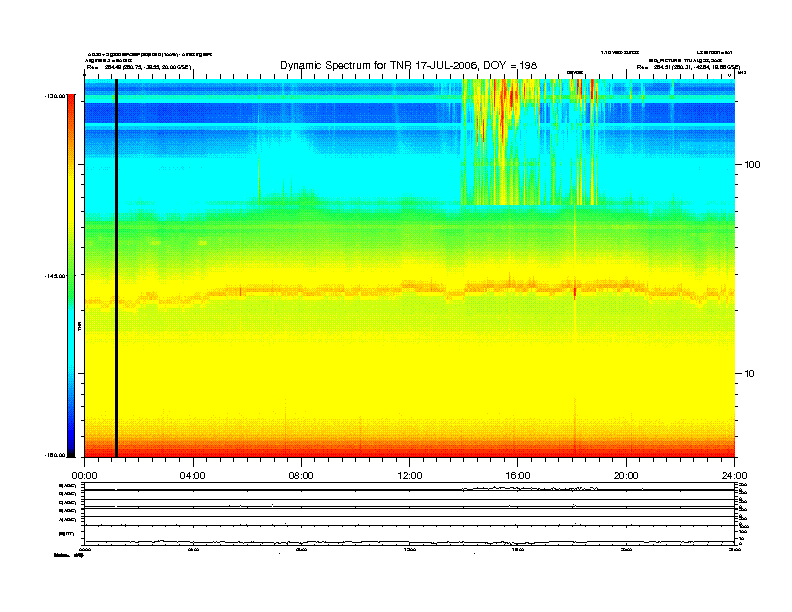The width and height of the screenshot is (792, 612).
Task: Click the "-160.00" label at color scale bottom
Action: click(x=54, y=455)
